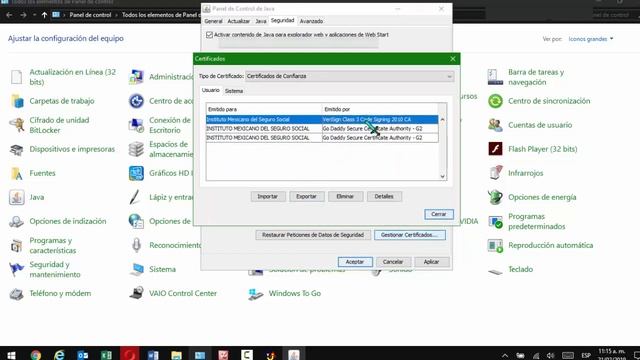Screen dimensions: 640x360
Task: Click the Excel icon on the taskbar
Action: click(107, 355)
